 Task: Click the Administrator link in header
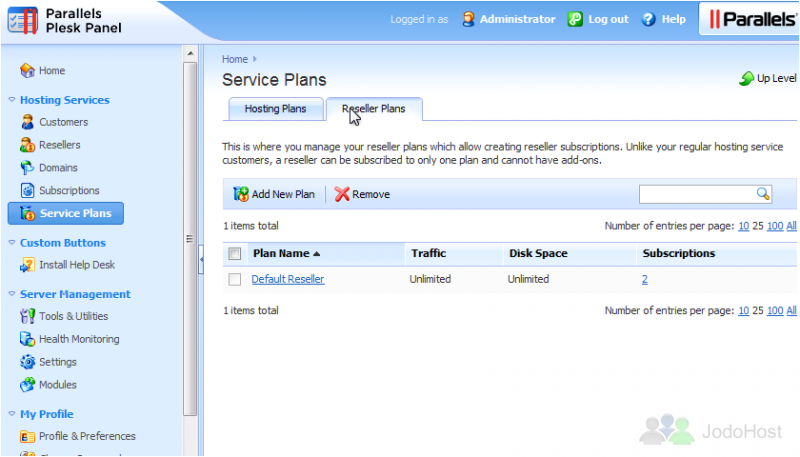pos(517,19)
